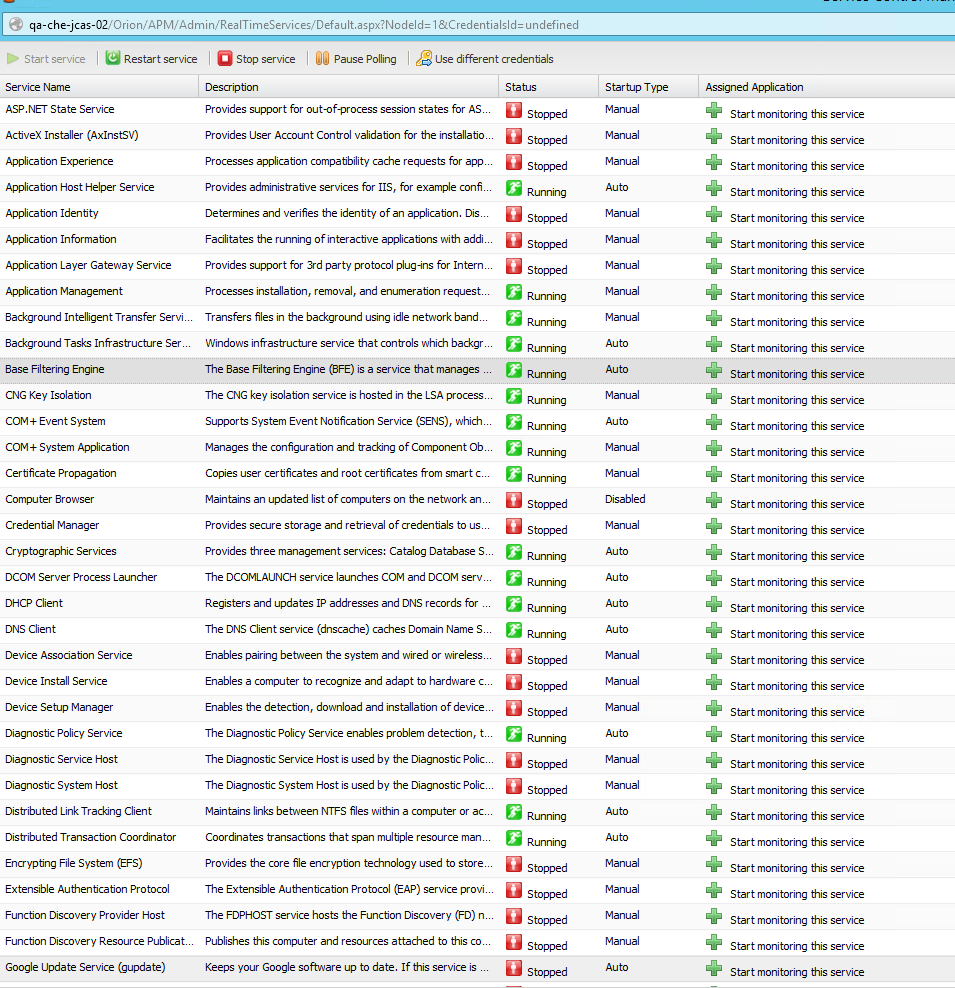The image size is (955, 988).
Task: Click running status icon for CNG Key Isolation
Action: pyautogui.click(x=514, y=396)
